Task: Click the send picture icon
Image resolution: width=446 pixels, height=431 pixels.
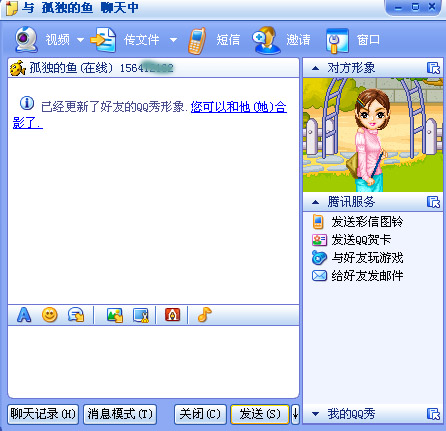Action: pos(115,315)
